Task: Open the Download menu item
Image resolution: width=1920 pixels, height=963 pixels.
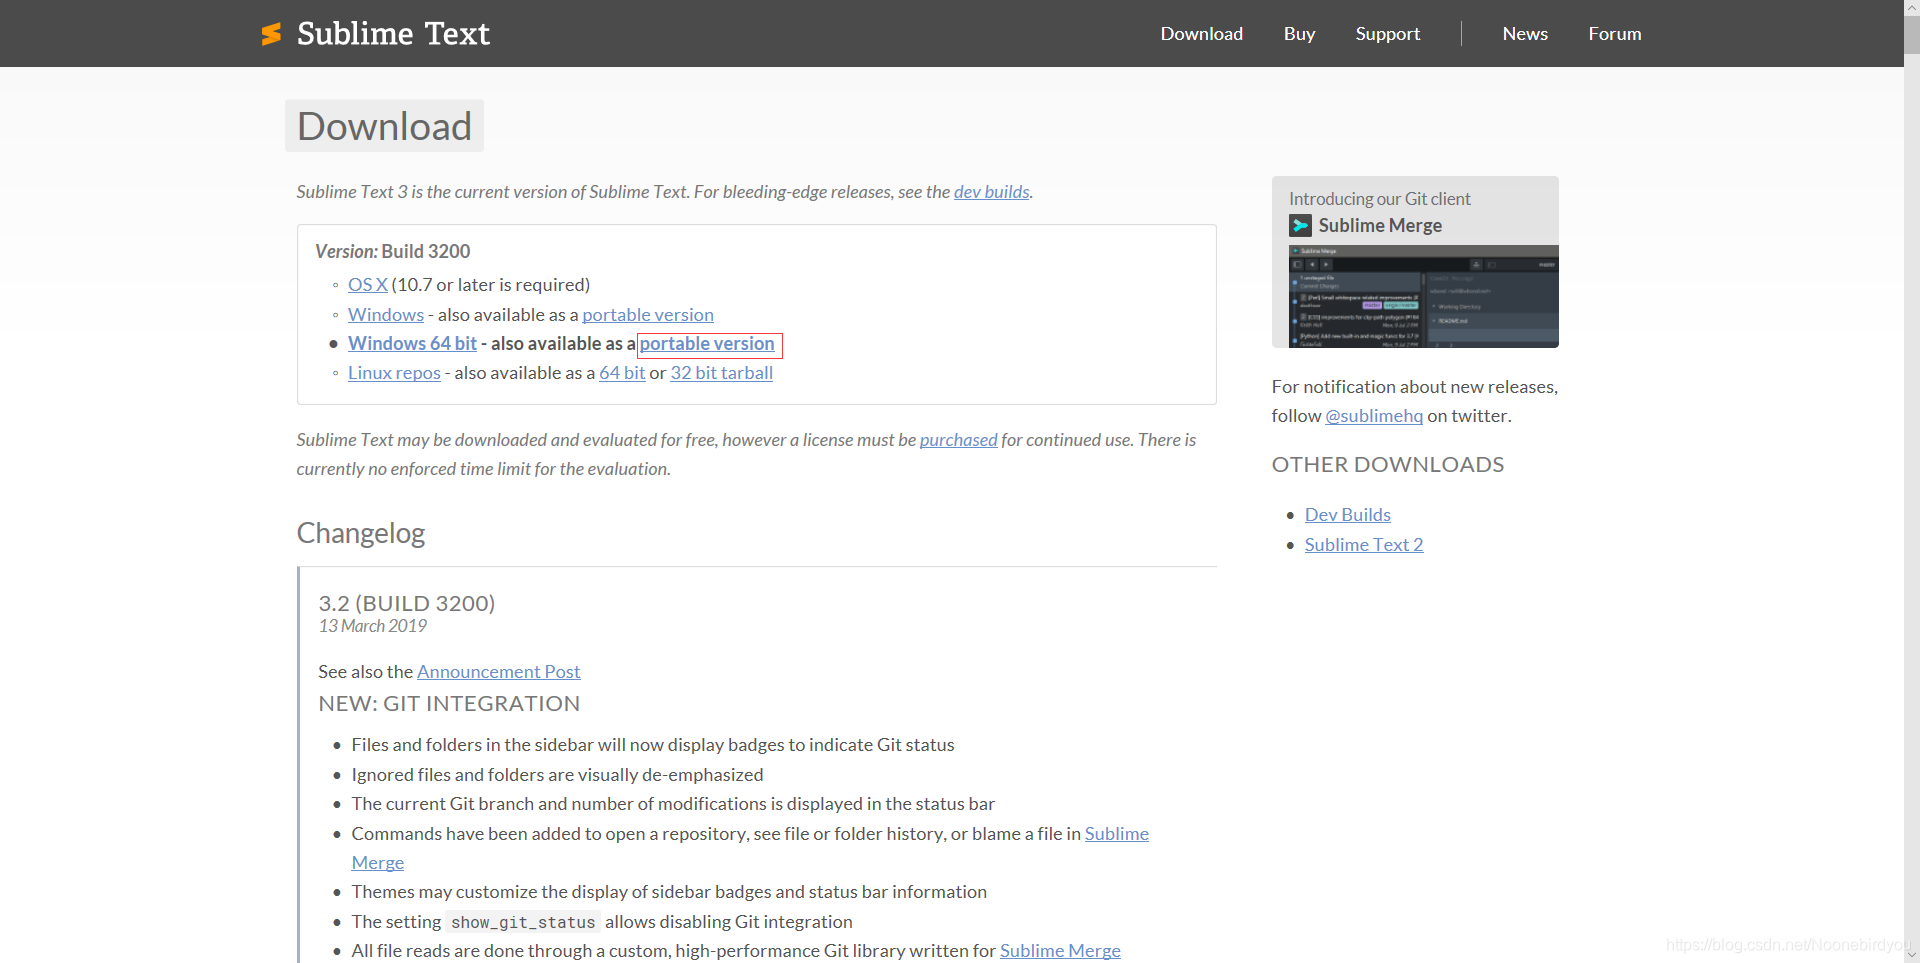Action: [x=1201, y=33]
